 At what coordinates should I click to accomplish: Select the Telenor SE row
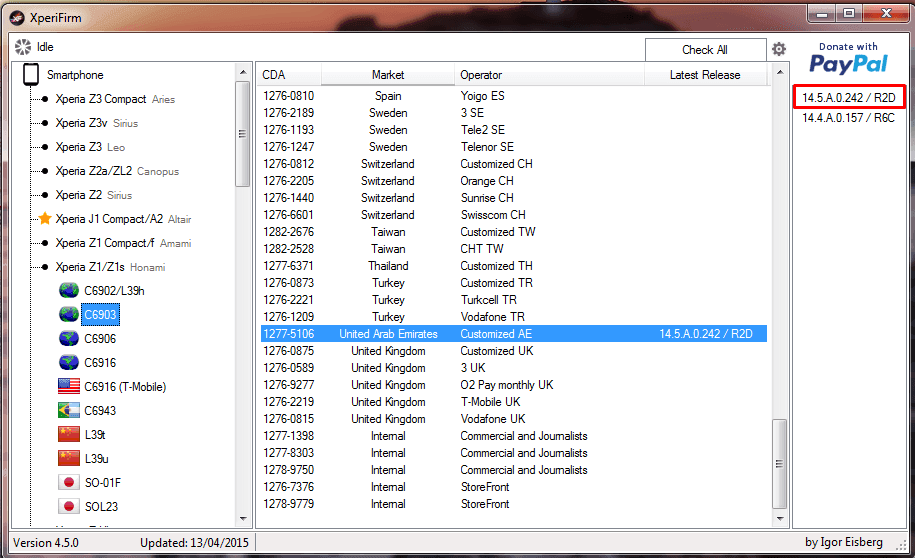point(514,147)
